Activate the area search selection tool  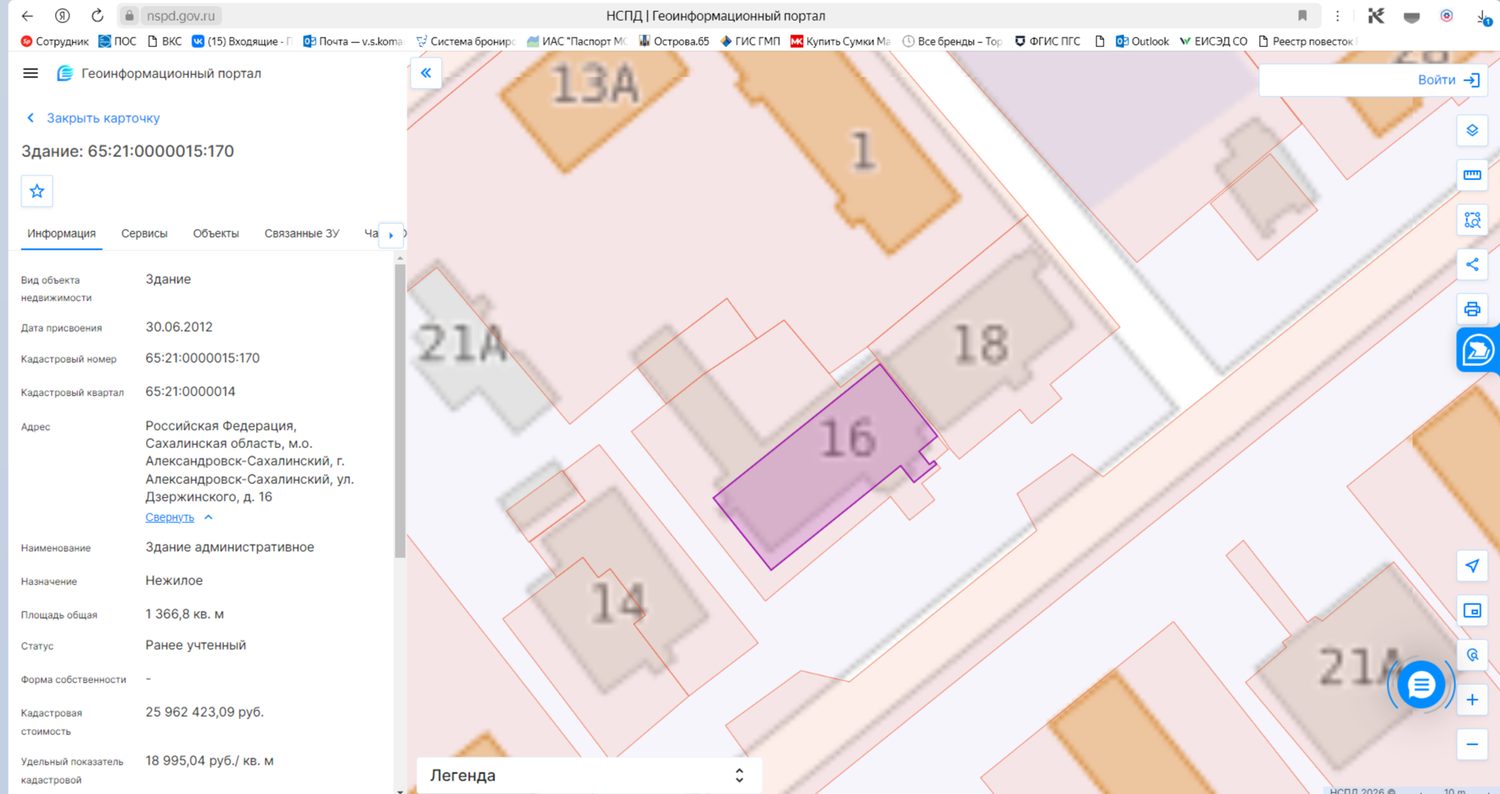(x=1472, y=220)
